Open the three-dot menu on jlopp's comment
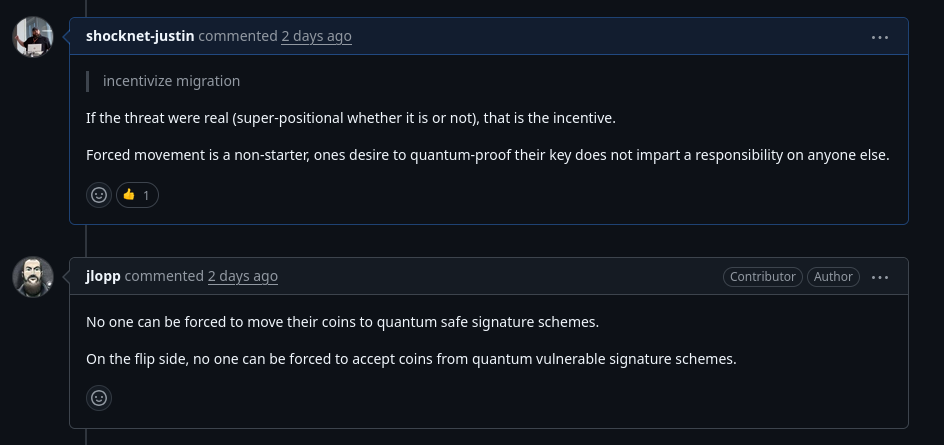Screen dimensions: 944x445 880,277
